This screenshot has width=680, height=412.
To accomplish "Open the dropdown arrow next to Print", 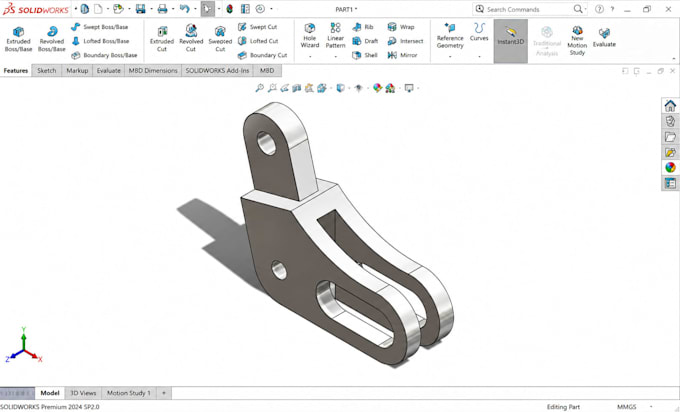I will pyautogui.click(x=173, y=9).
